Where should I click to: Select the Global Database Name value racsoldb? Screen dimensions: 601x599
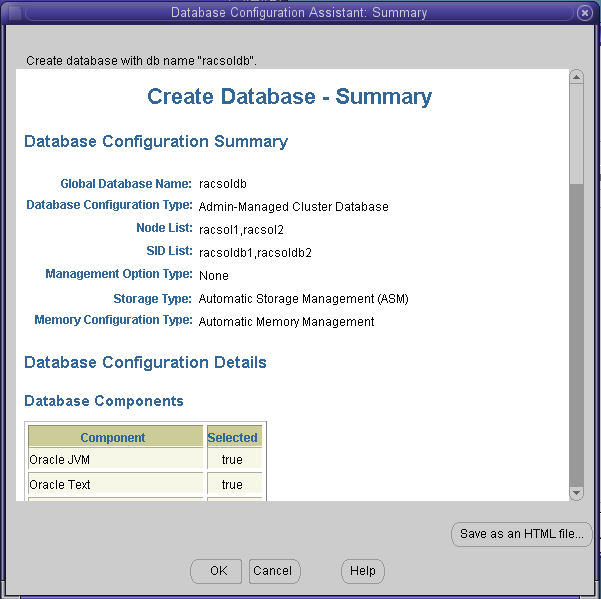point(223,184)
